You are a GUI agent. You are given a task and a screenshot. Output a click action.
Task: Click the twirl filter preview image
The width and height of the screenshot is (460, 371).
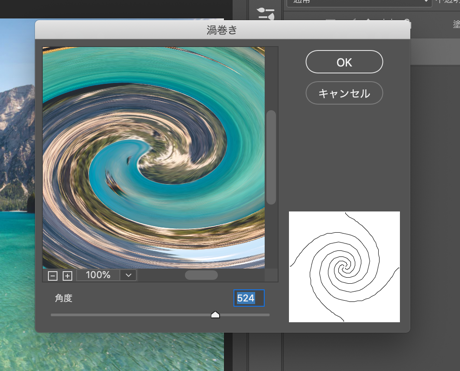pos(154,158)
